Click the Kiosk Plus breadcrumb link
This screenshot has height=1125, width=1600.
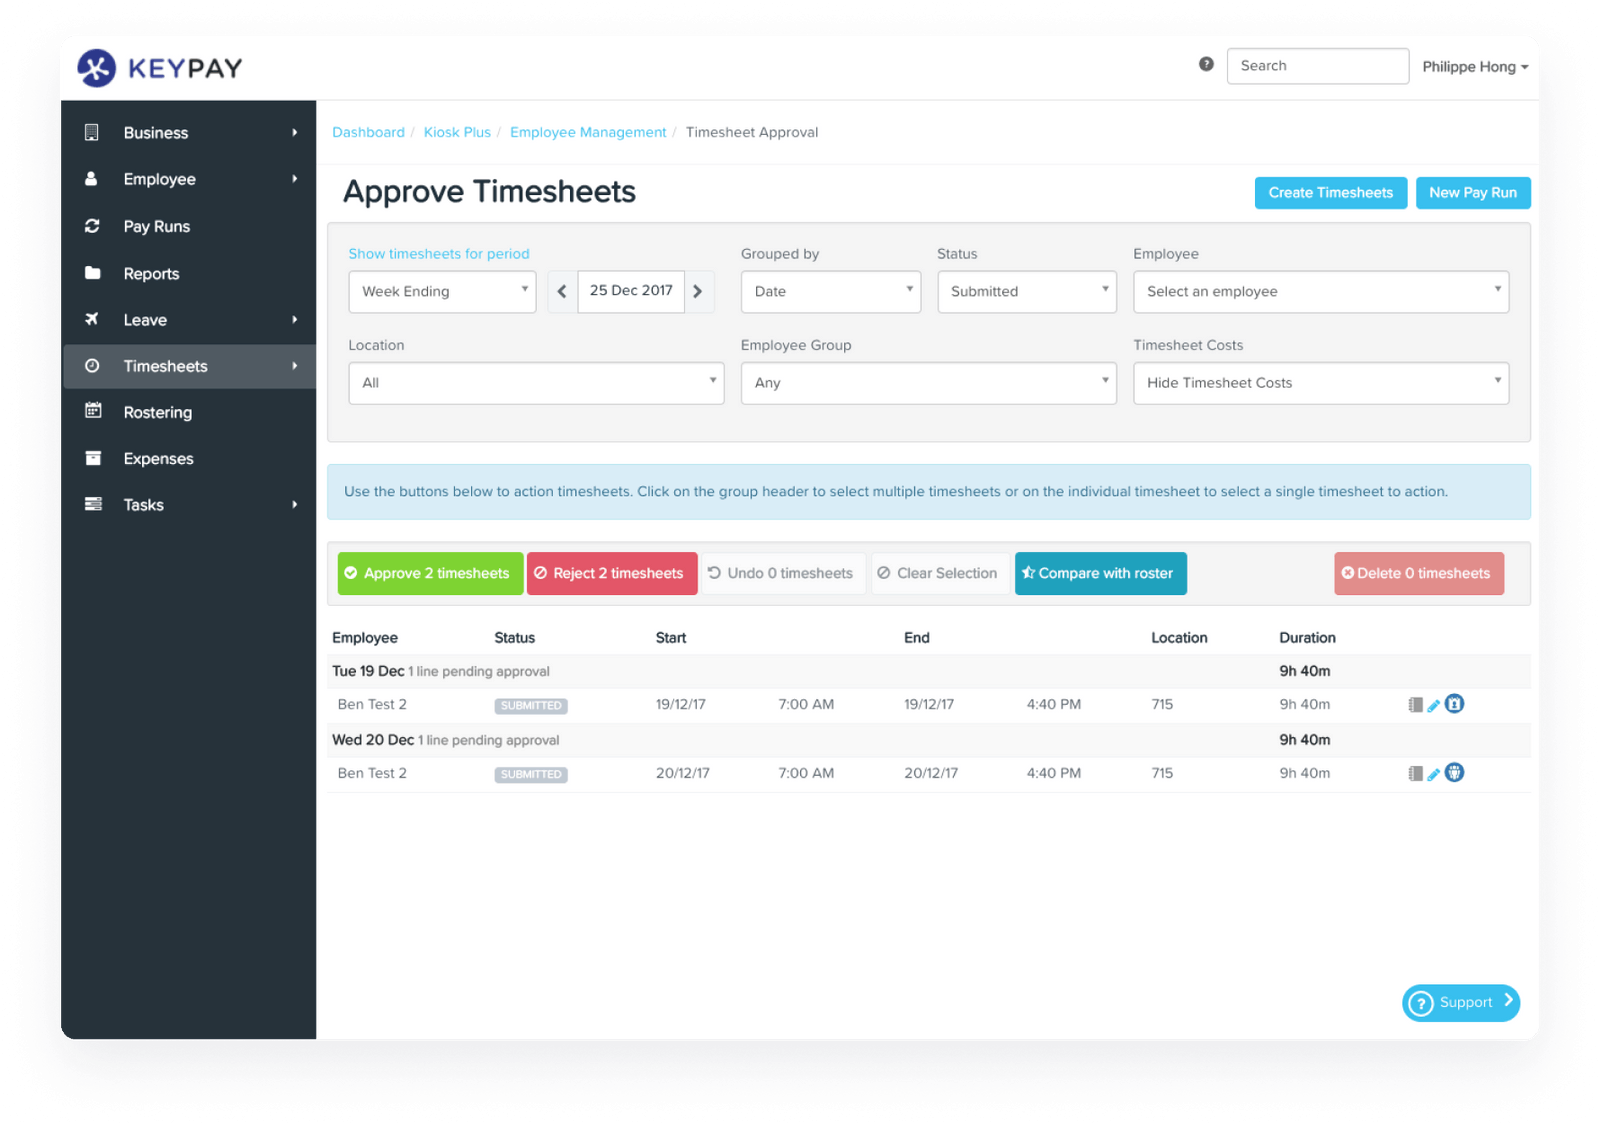(457, 132)
